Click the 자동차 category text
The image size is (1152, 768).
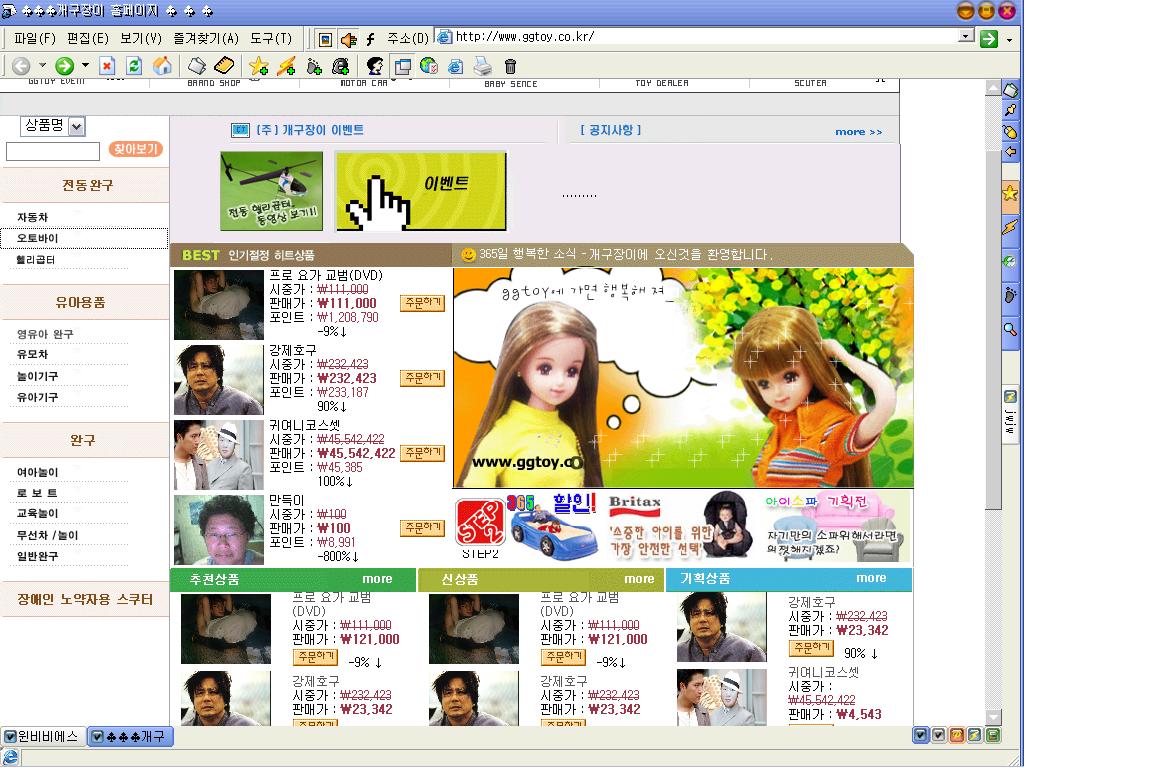coord(32,218)
